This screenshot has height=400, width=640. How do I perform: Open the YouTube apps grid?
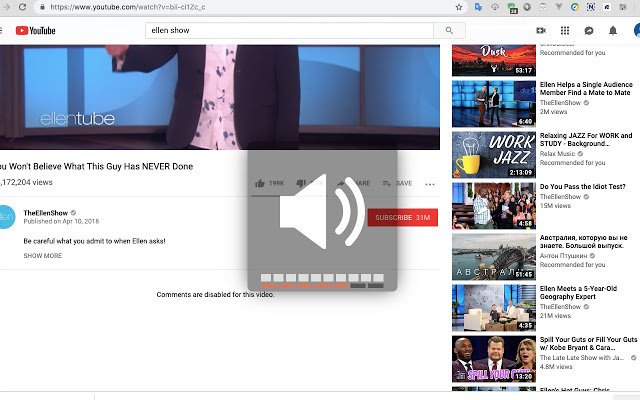tap(565, 30)
